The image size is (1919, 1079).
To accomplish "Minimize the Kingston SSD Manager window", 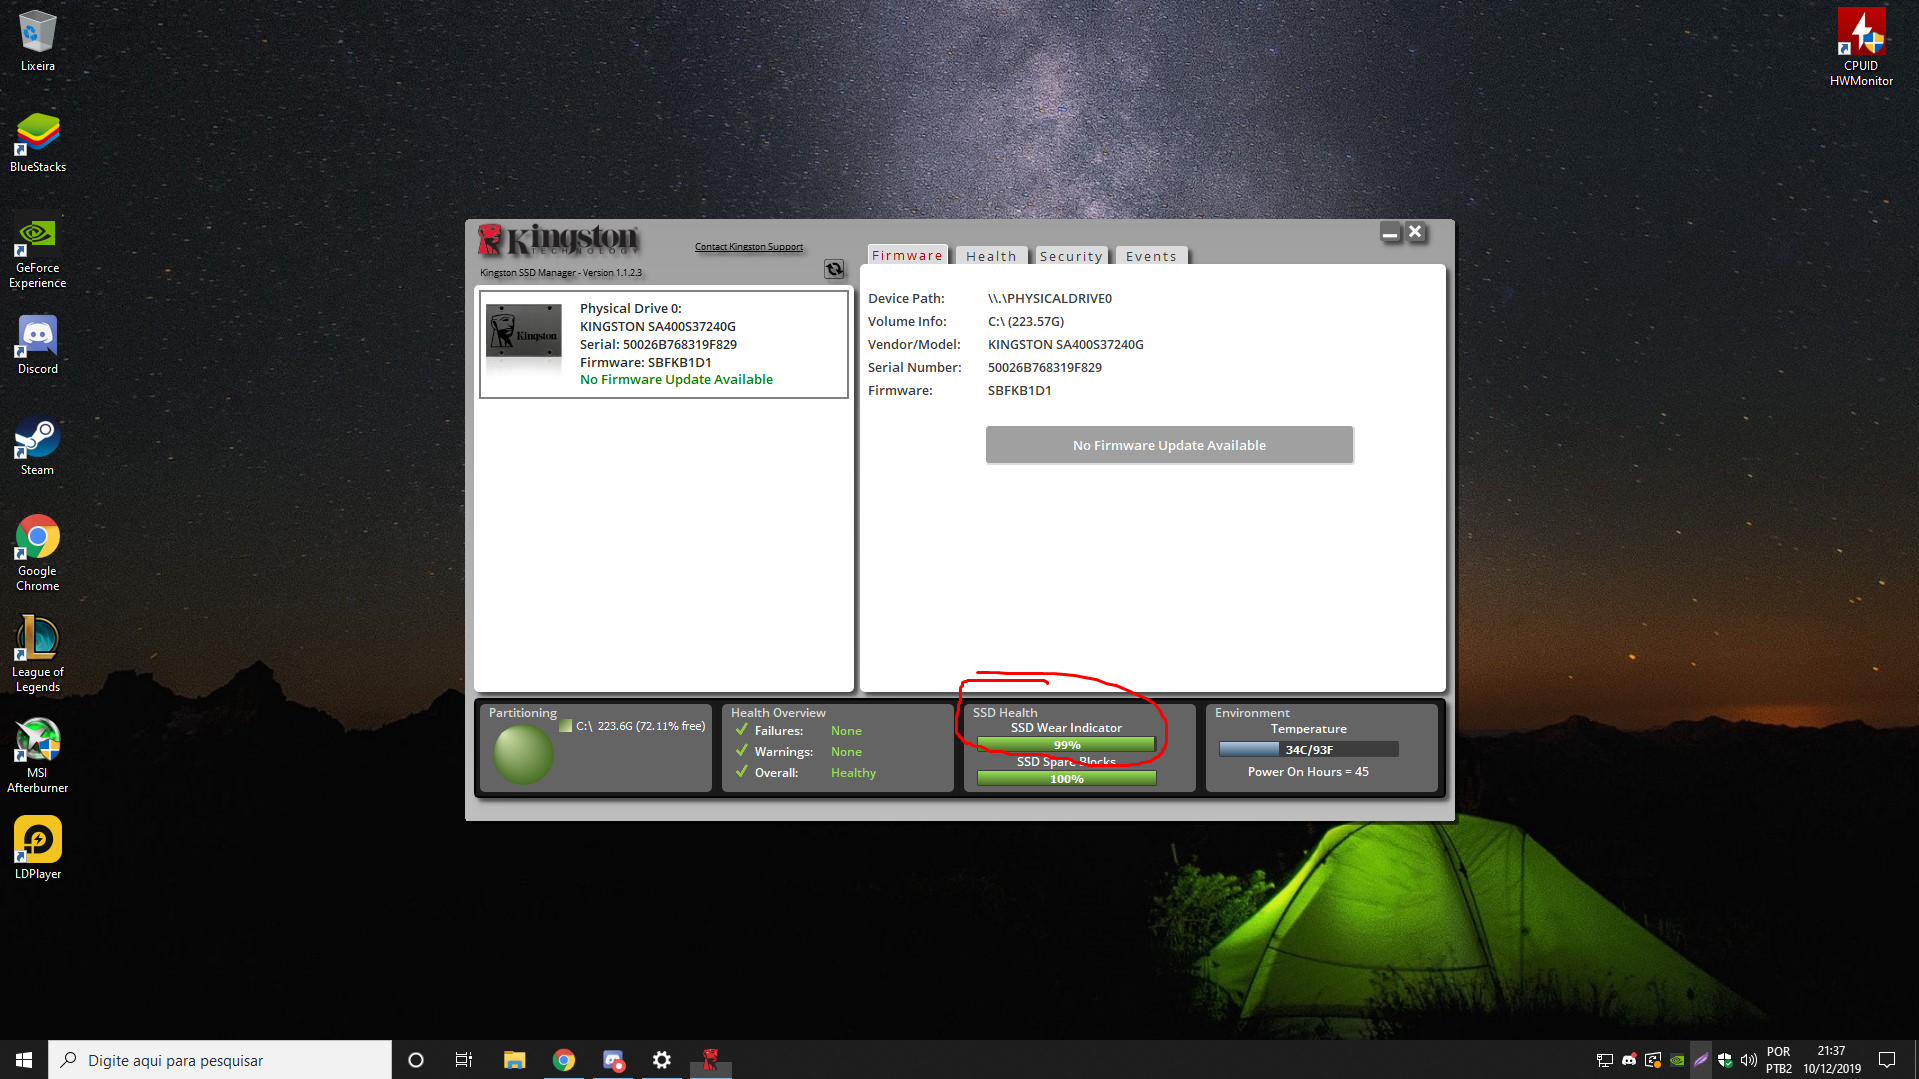I will click(1390, 233).
